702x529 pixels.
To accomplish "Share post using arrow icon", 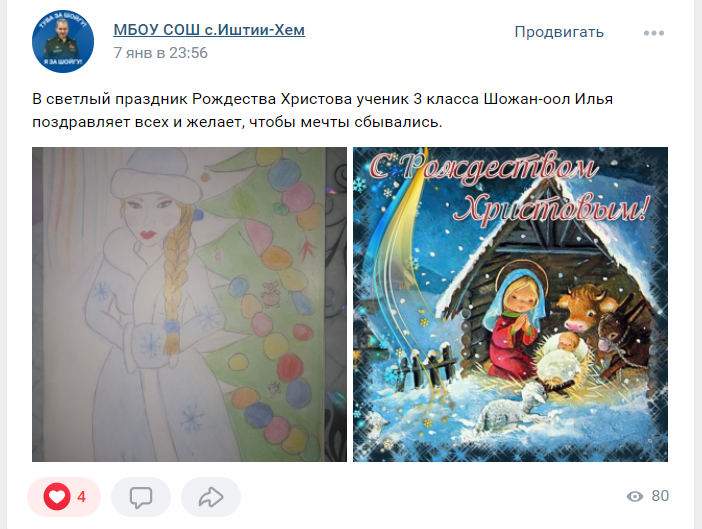I will (x=211, y=497).
